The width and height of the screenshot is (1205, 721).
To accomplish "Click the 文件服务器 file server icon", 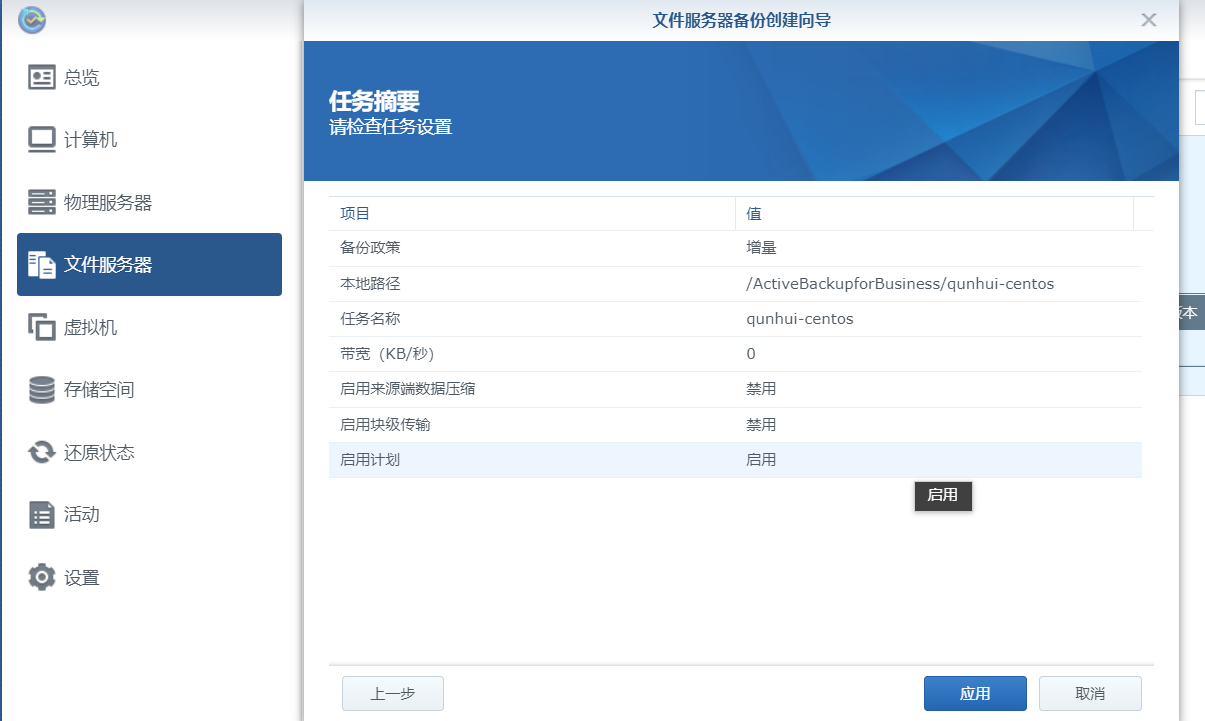I will (42, 265).
